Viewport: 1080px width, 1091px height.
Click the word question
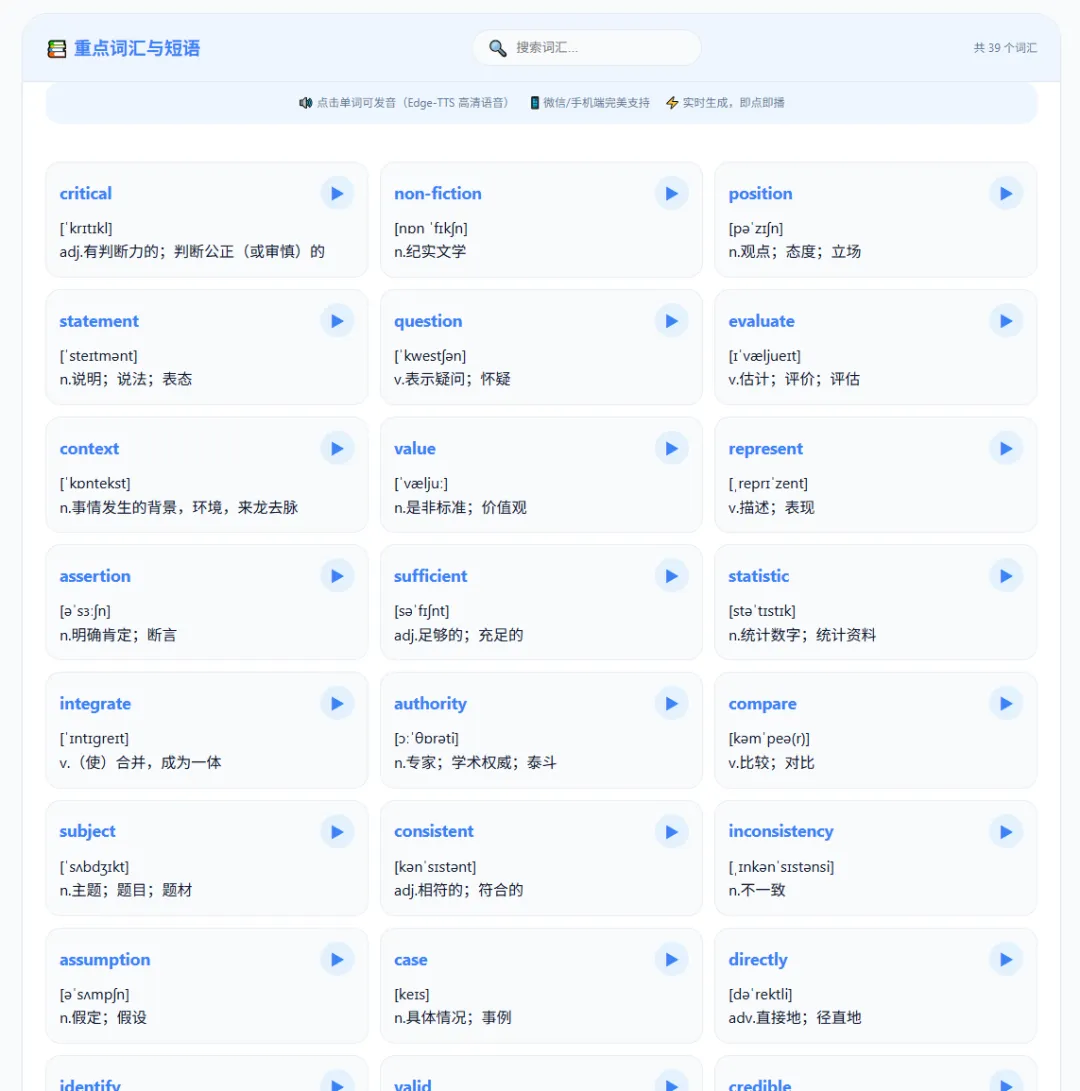tap(428, 321)
